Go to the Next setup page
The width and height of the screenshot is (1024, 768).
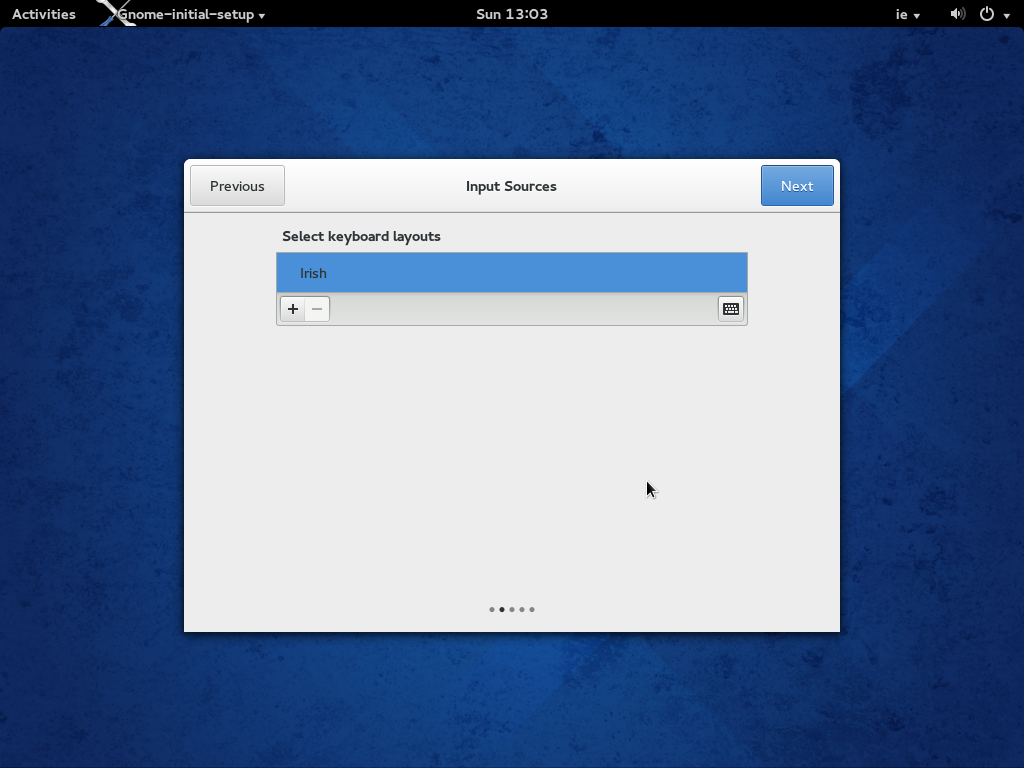pos(797,186)
